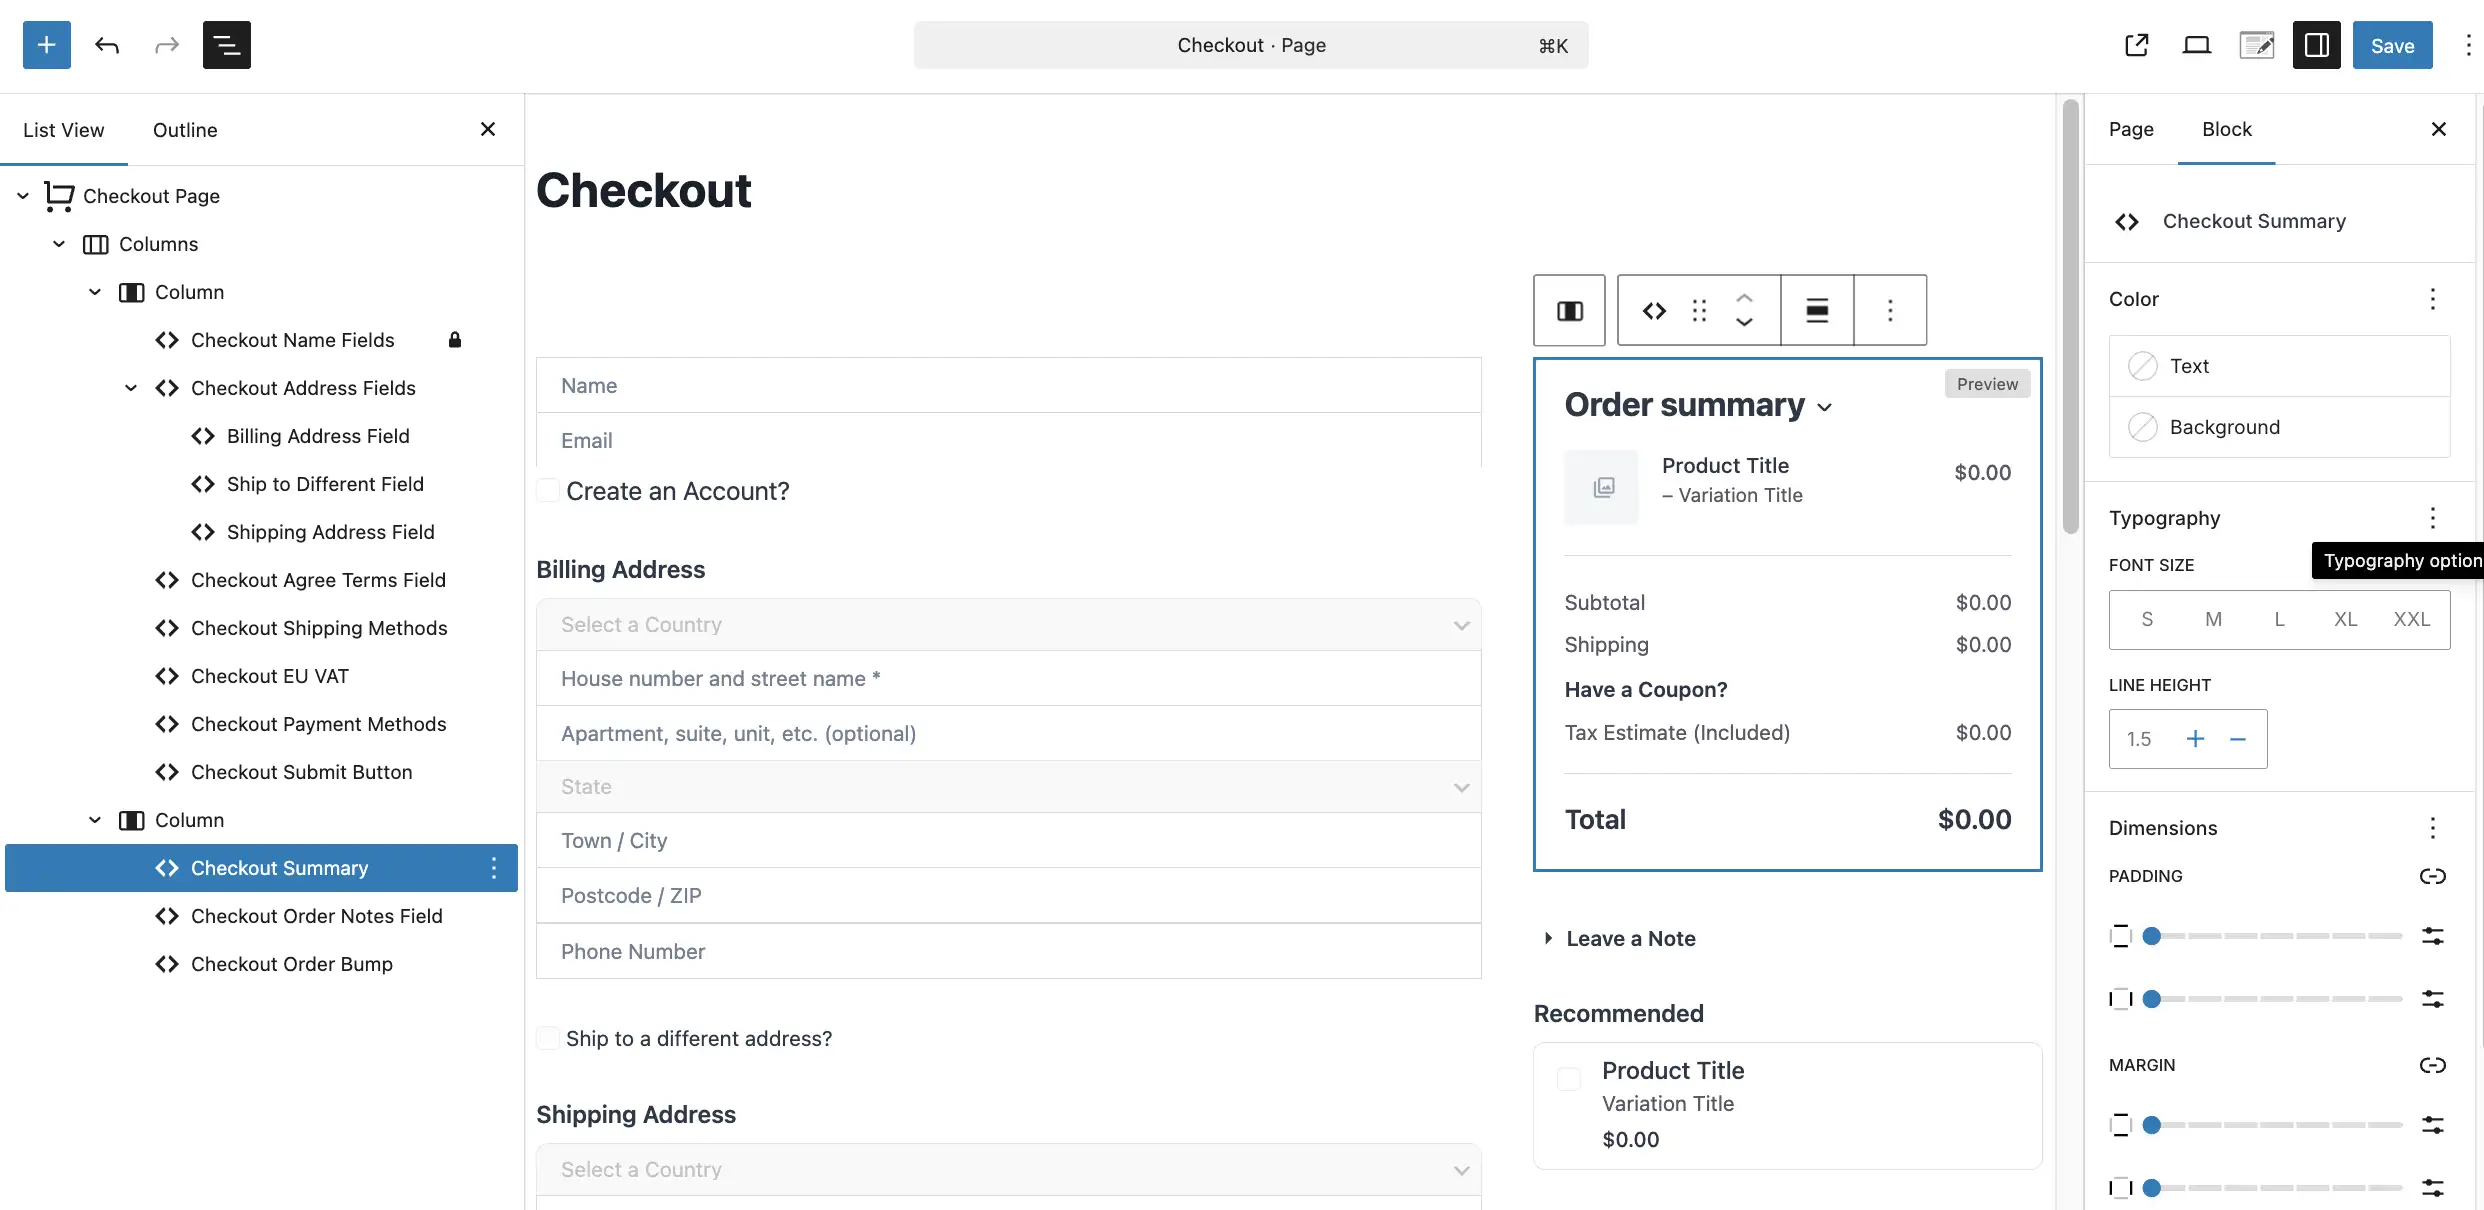This screenshot has height=1210, width=2484.
Task: Collapse Checkout Address Fields tree item
Action: (x=131, y=388)
